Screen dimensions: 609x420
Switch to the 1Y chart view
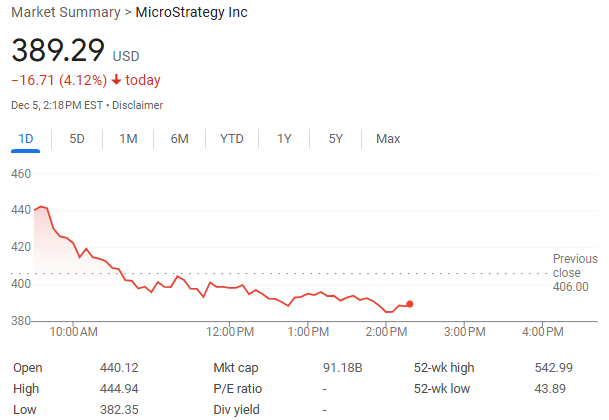tap(285, 139)
